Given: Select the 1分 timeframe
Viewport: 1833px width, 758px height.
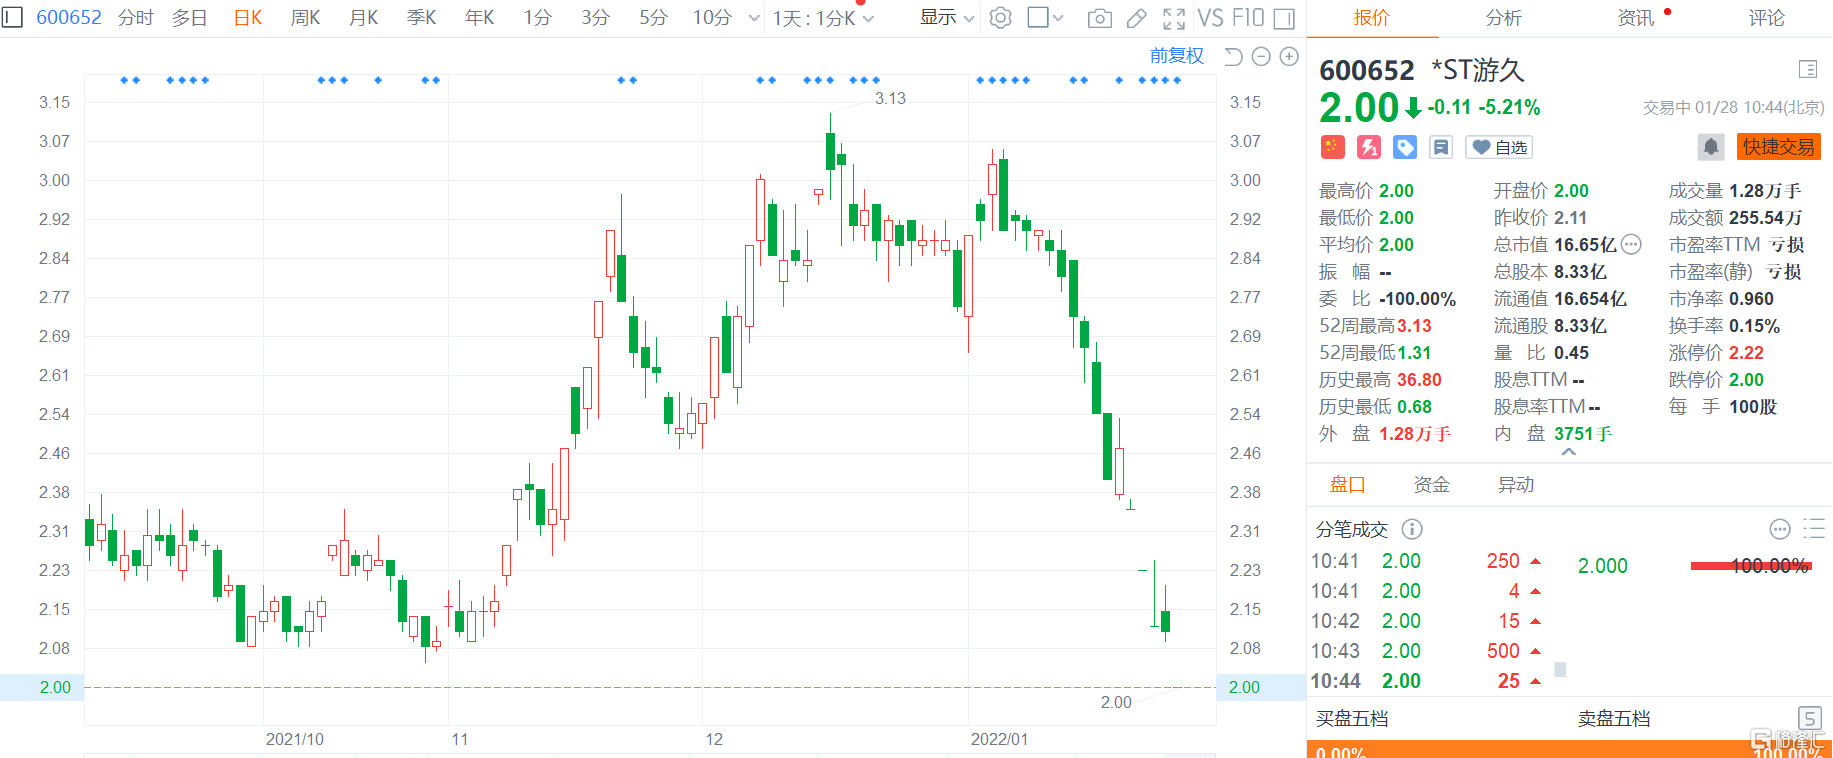Looking at the screenshot, I should [537, 18].
